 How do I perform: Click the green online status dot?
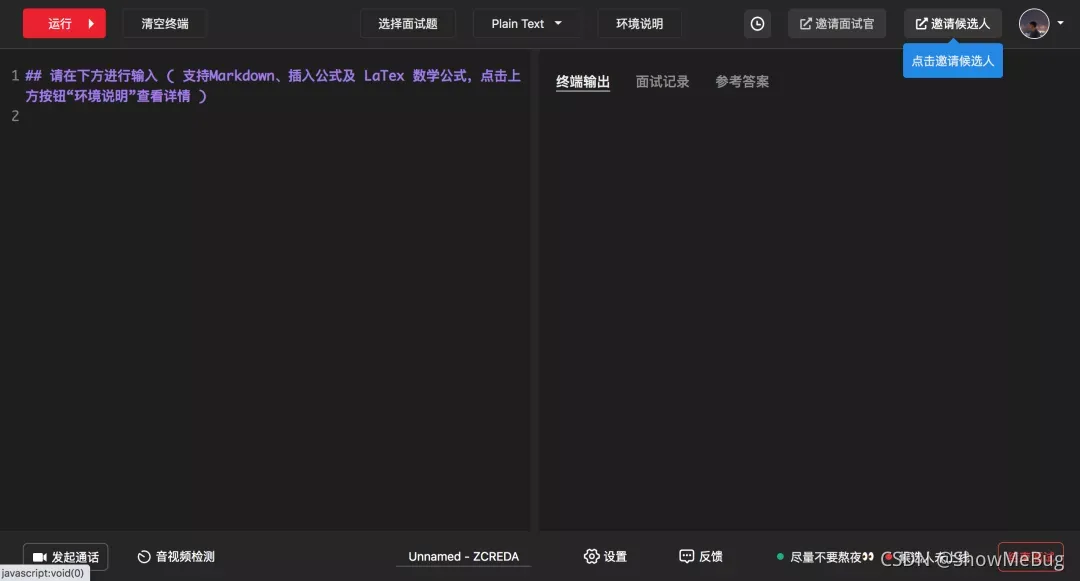click(x=780, y=556)
